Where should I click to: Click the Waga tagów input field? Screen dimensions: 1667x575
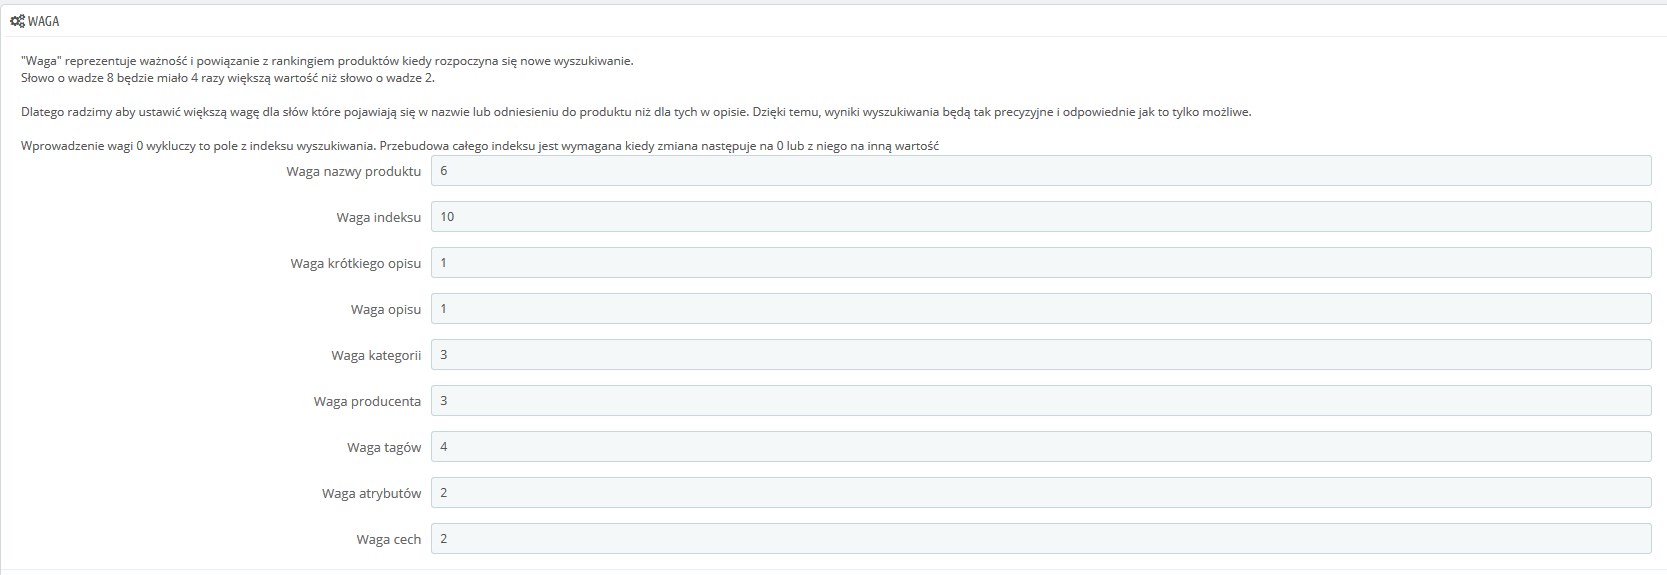[1041, 447]
